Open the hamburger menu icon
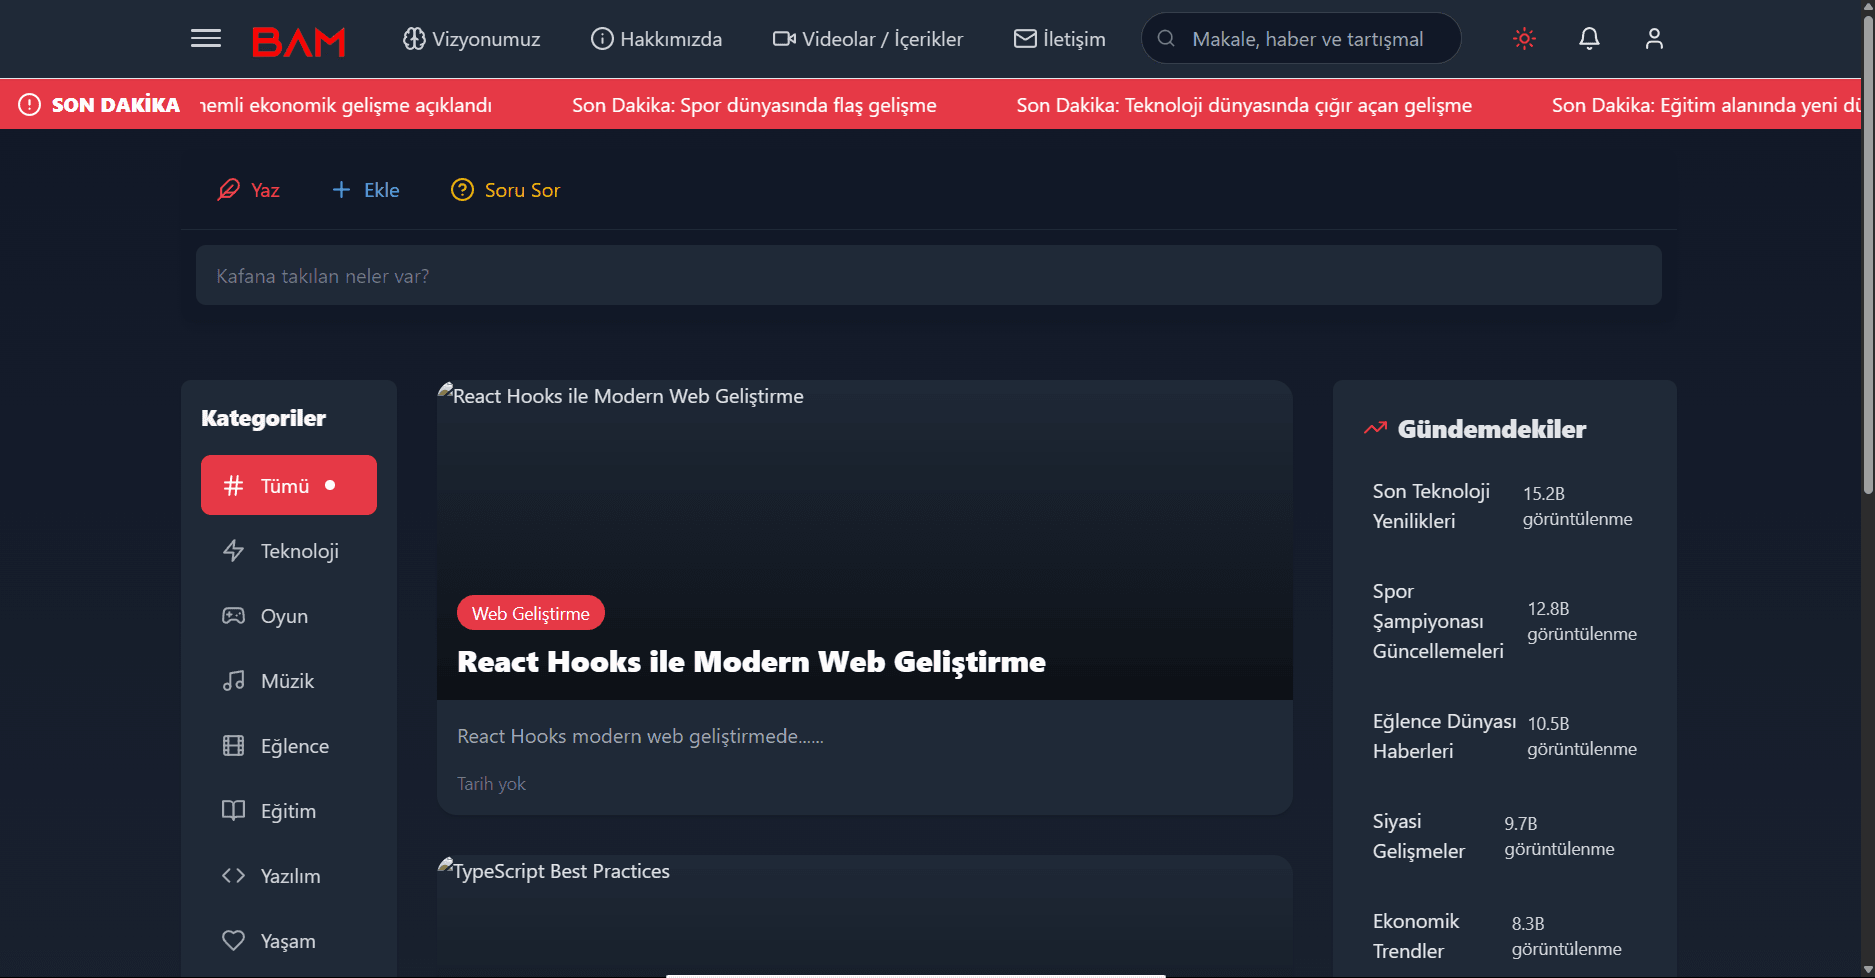Image resolution: width=1875 pixels, height=978 pixels. click(206, 39)
